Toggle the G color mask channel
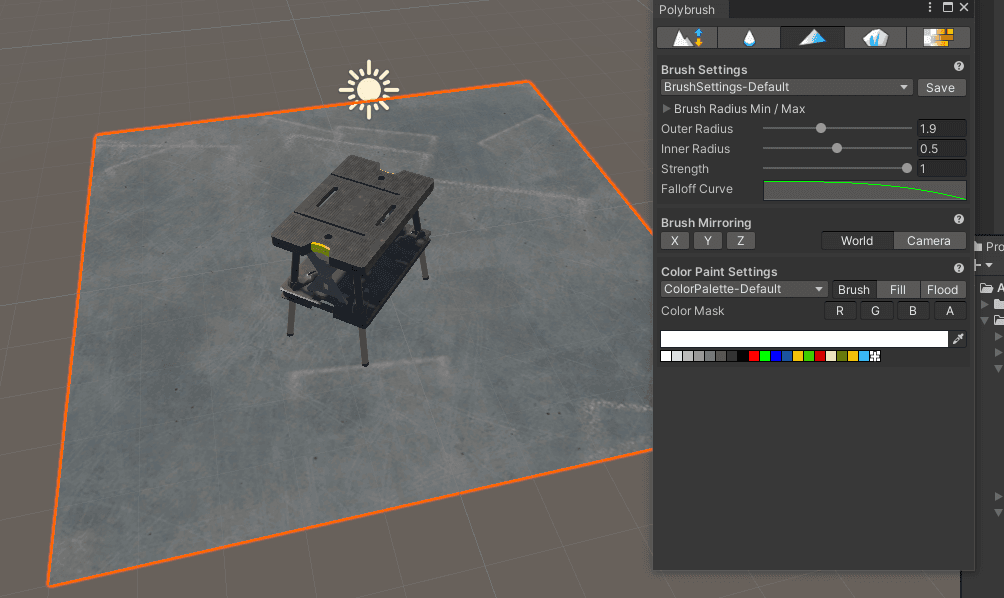 coord(875,311)
